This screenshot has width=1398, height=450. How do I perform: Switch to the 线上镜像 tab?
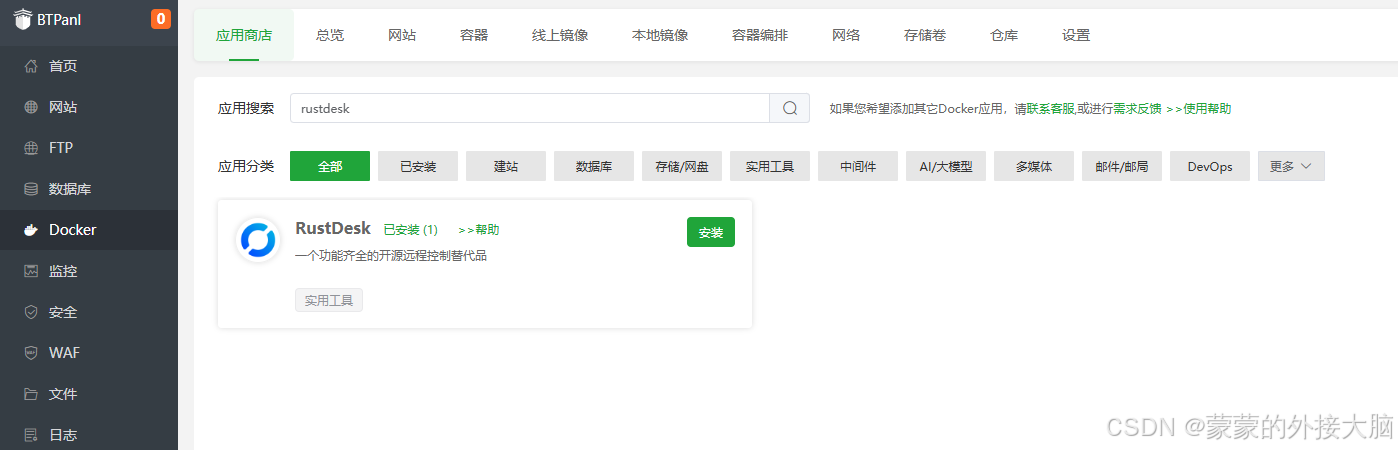(560, 35)
